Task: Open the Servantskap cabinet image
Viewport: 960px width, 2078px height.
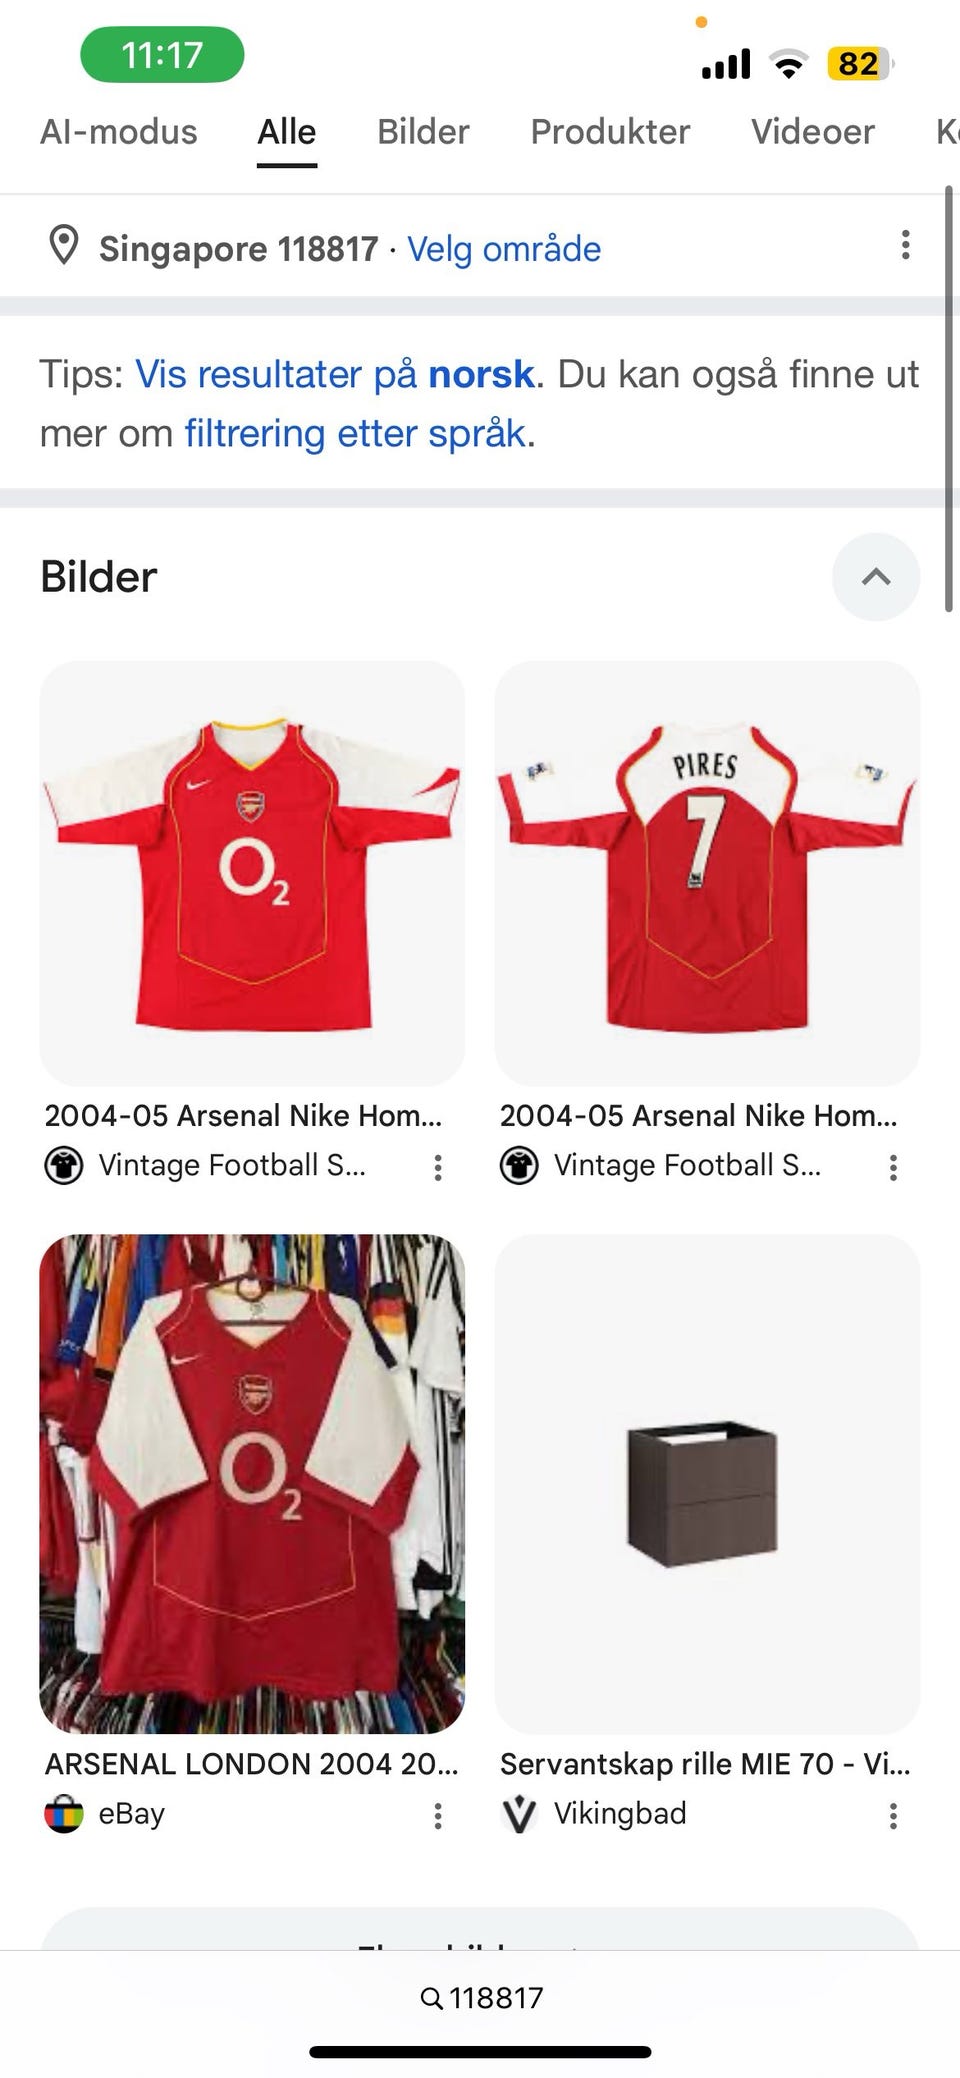Action: [x=707, y=1484]
